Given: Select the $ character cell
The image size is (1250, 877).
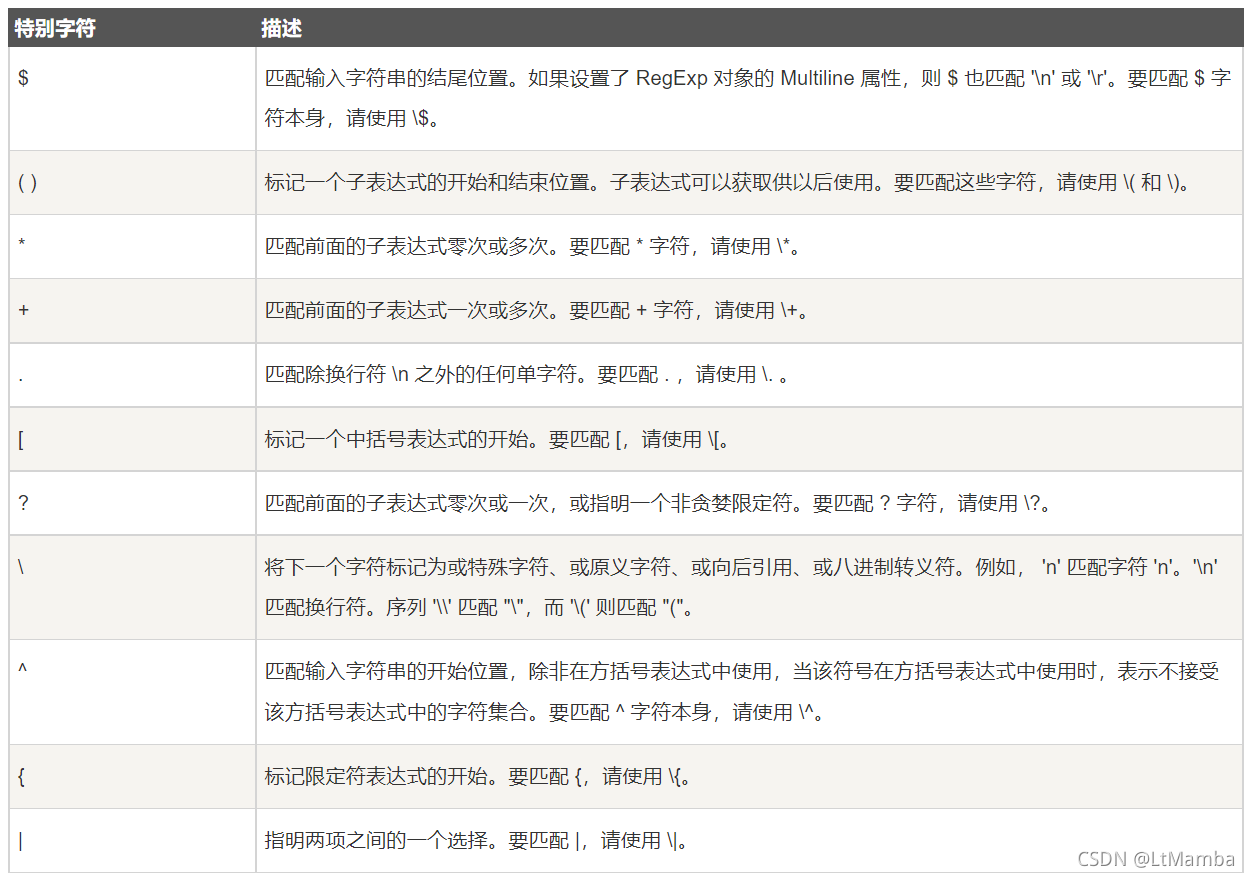Looking at the screenshot, I should [x=132, y=99].
